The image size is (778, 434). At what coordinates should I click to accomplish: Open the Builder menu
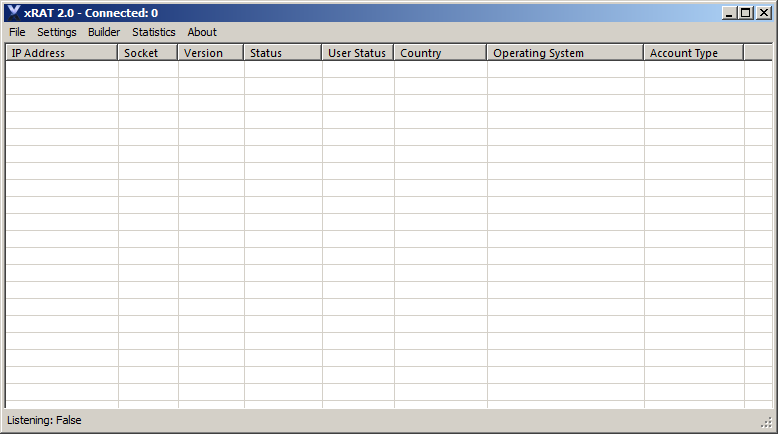104,32
